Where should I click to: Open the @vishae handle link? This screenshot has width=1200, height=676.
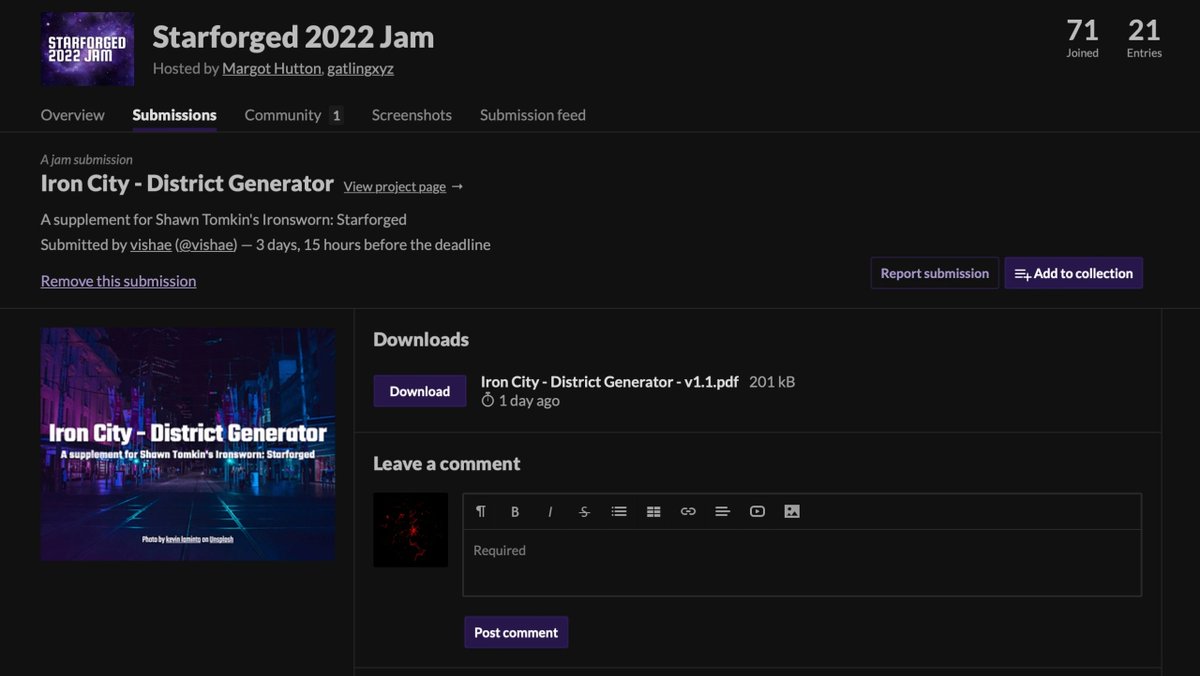(206, 245)
